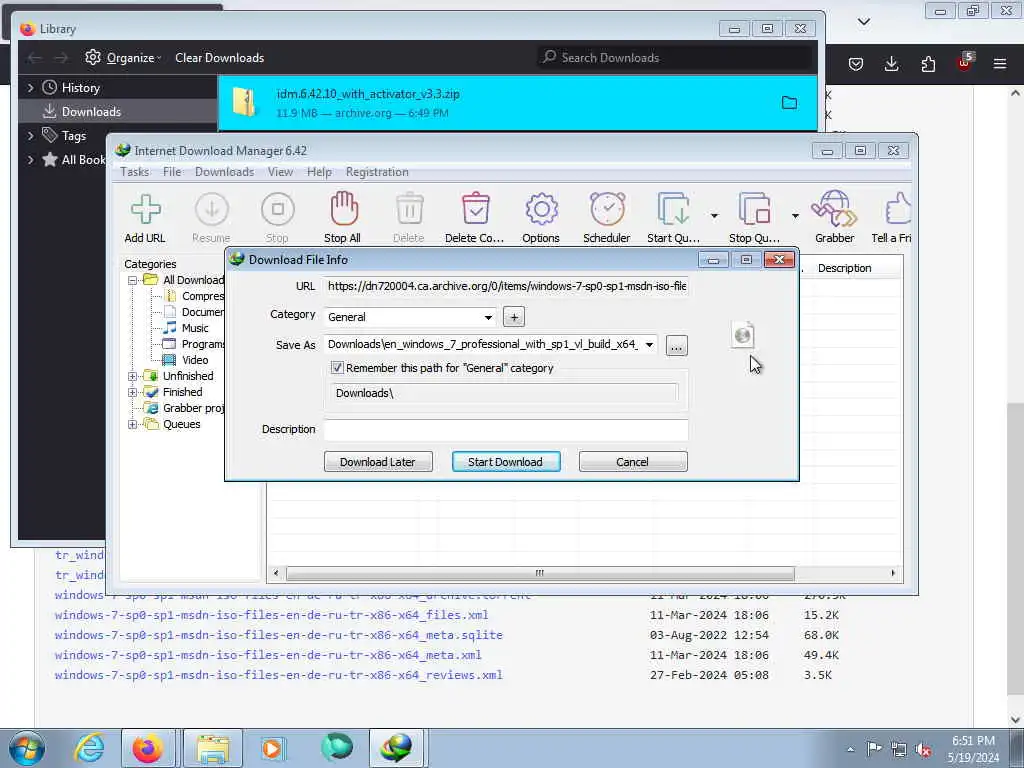Image resolution: width=1024 pixels, height=768 pixels.
Task: Open Start Queue dropdown arrow
Action: pyautogui.click(x=714, y=216)
